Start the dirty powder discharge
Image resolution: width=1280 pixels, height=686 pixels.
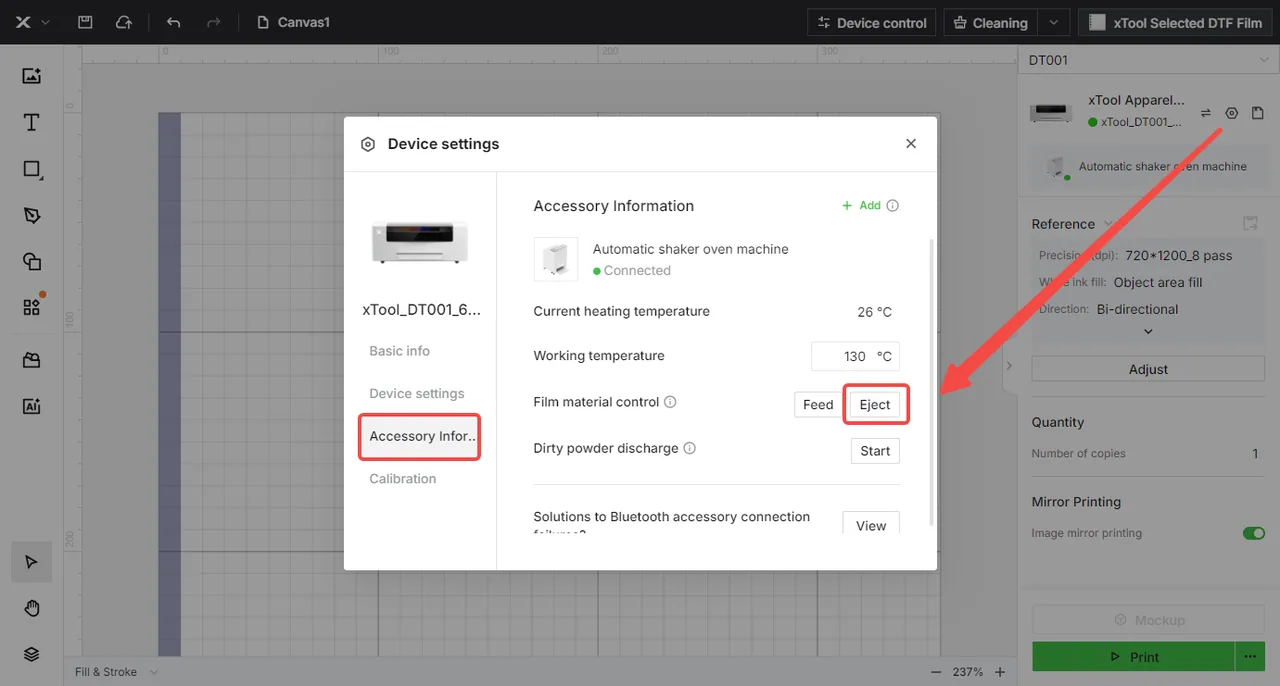875,451
